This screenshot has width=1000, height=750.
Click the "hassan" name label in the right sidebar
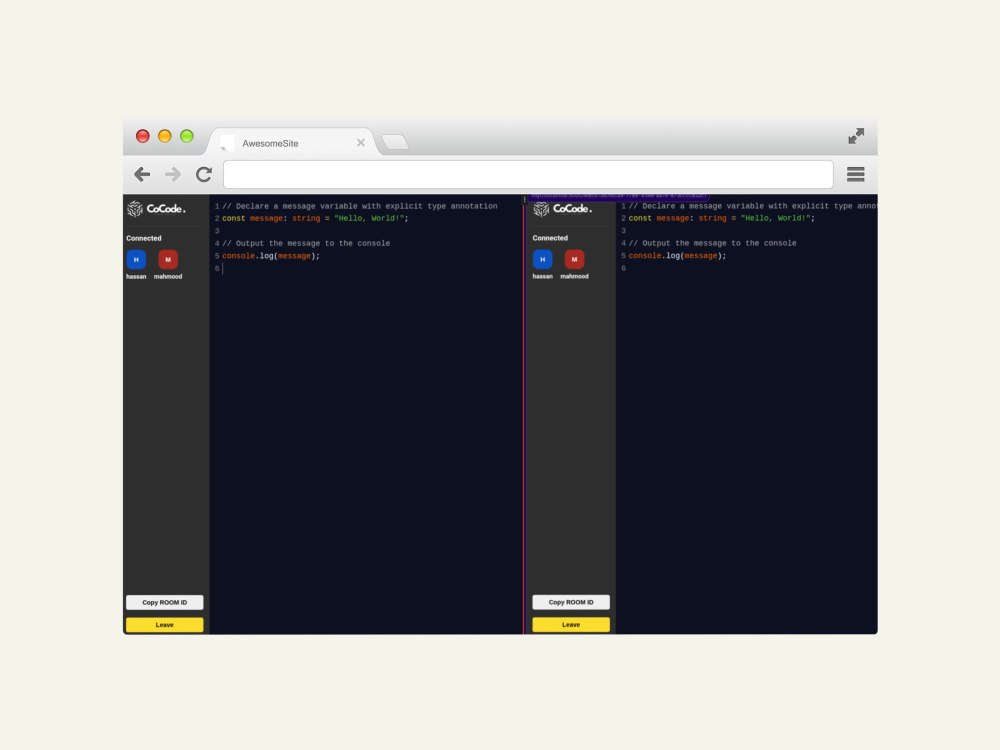click(x=542, y=277)
